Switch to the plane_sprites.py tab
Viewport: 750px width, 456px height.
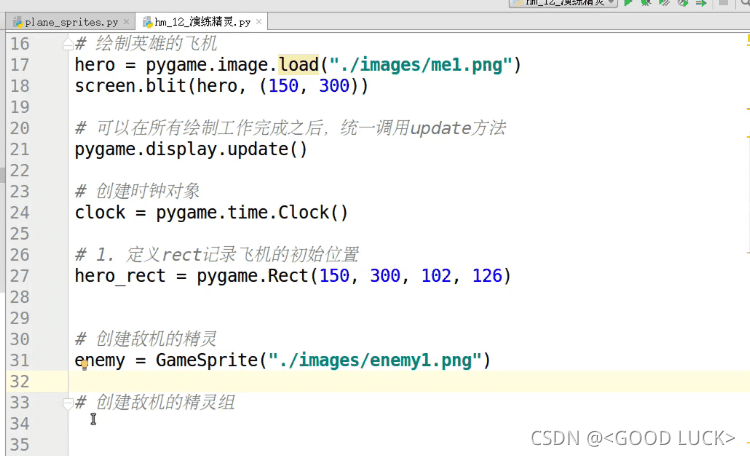point(71,22)
